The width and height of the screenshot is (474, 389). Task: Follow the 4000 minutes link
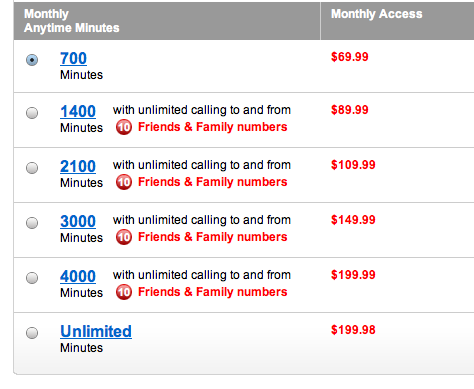[x=78, y=276]
